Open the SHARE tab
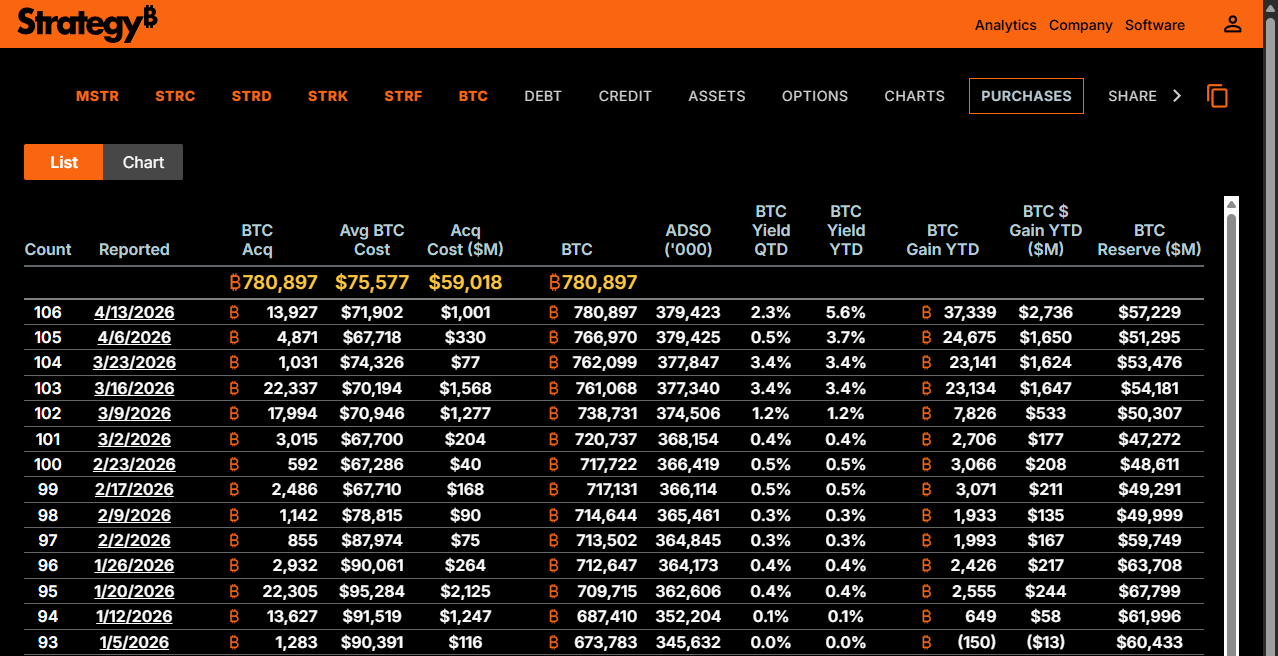The width and height of the screenshot is (1278, 656). point(1132,96)
